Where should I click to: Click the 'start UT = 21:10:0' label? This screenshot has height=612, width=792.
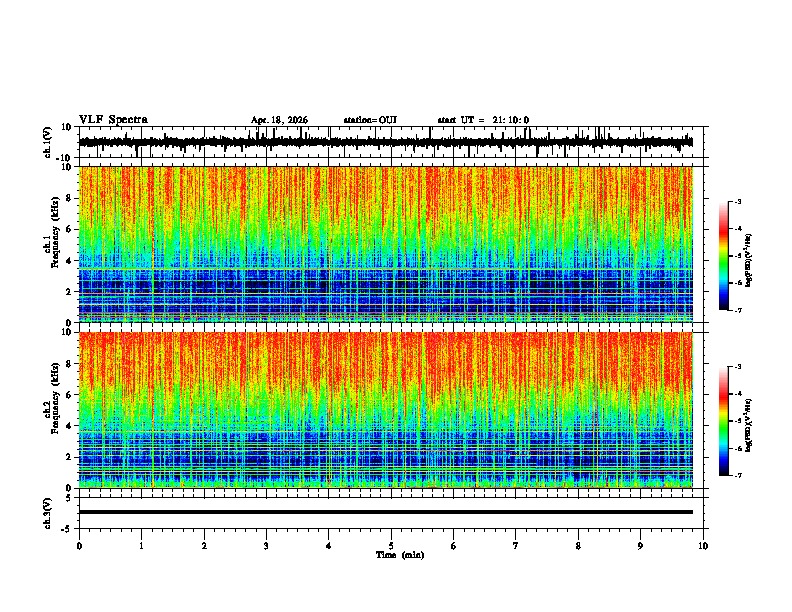pyautogui.click(x=483, y=120)
